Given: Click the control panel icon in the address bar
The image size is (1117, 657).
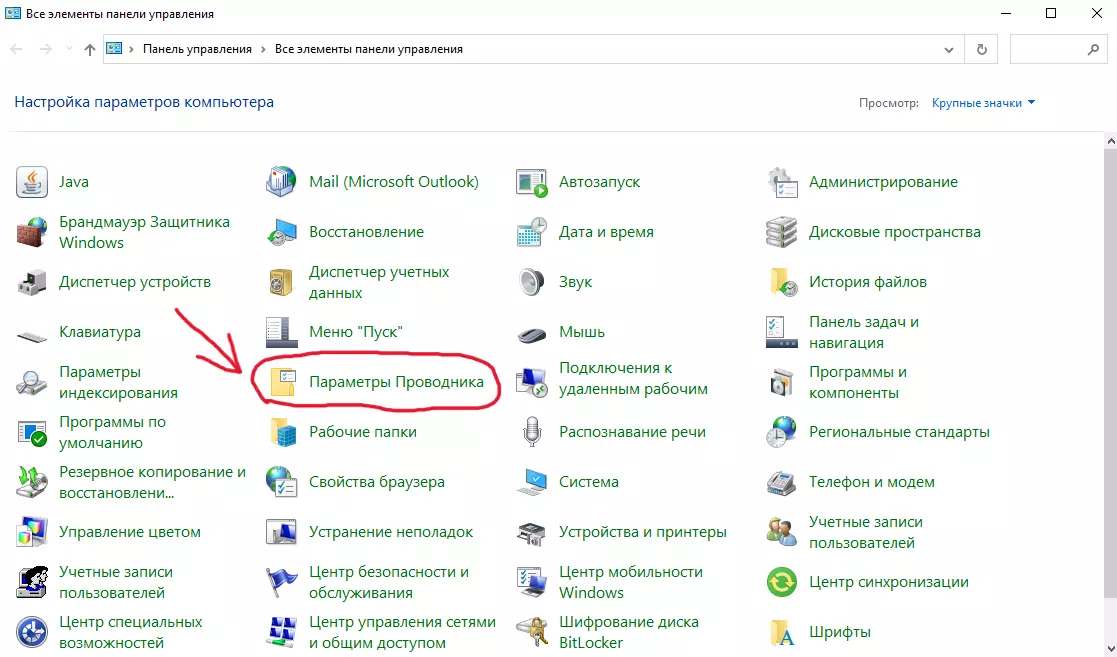Looking at the screenshot, I should point(114,48).
